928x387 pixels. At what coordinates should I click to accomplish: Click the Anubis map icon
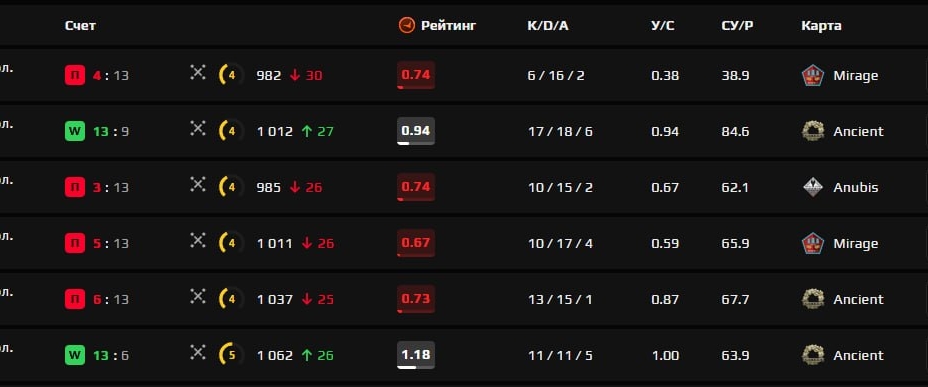coord(813,188)
